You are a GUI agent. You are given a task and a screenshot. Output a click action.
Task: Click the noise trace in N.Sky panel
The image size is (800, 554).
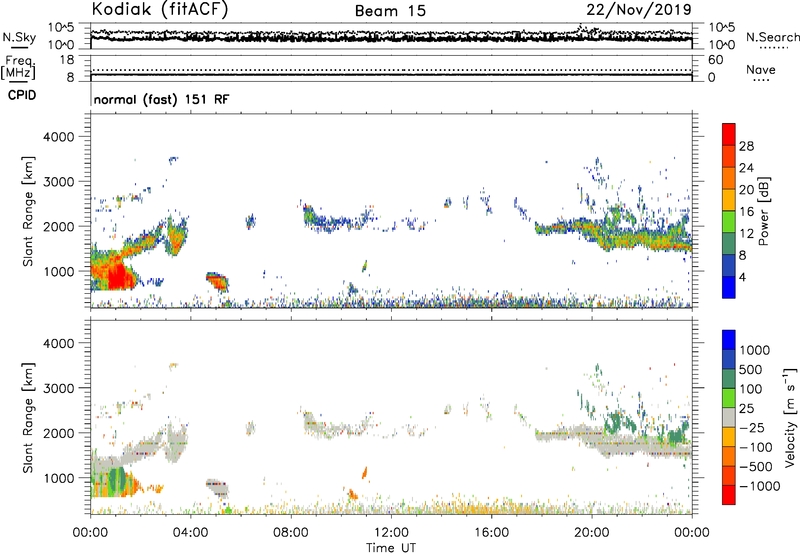click(x=391, y=38)
